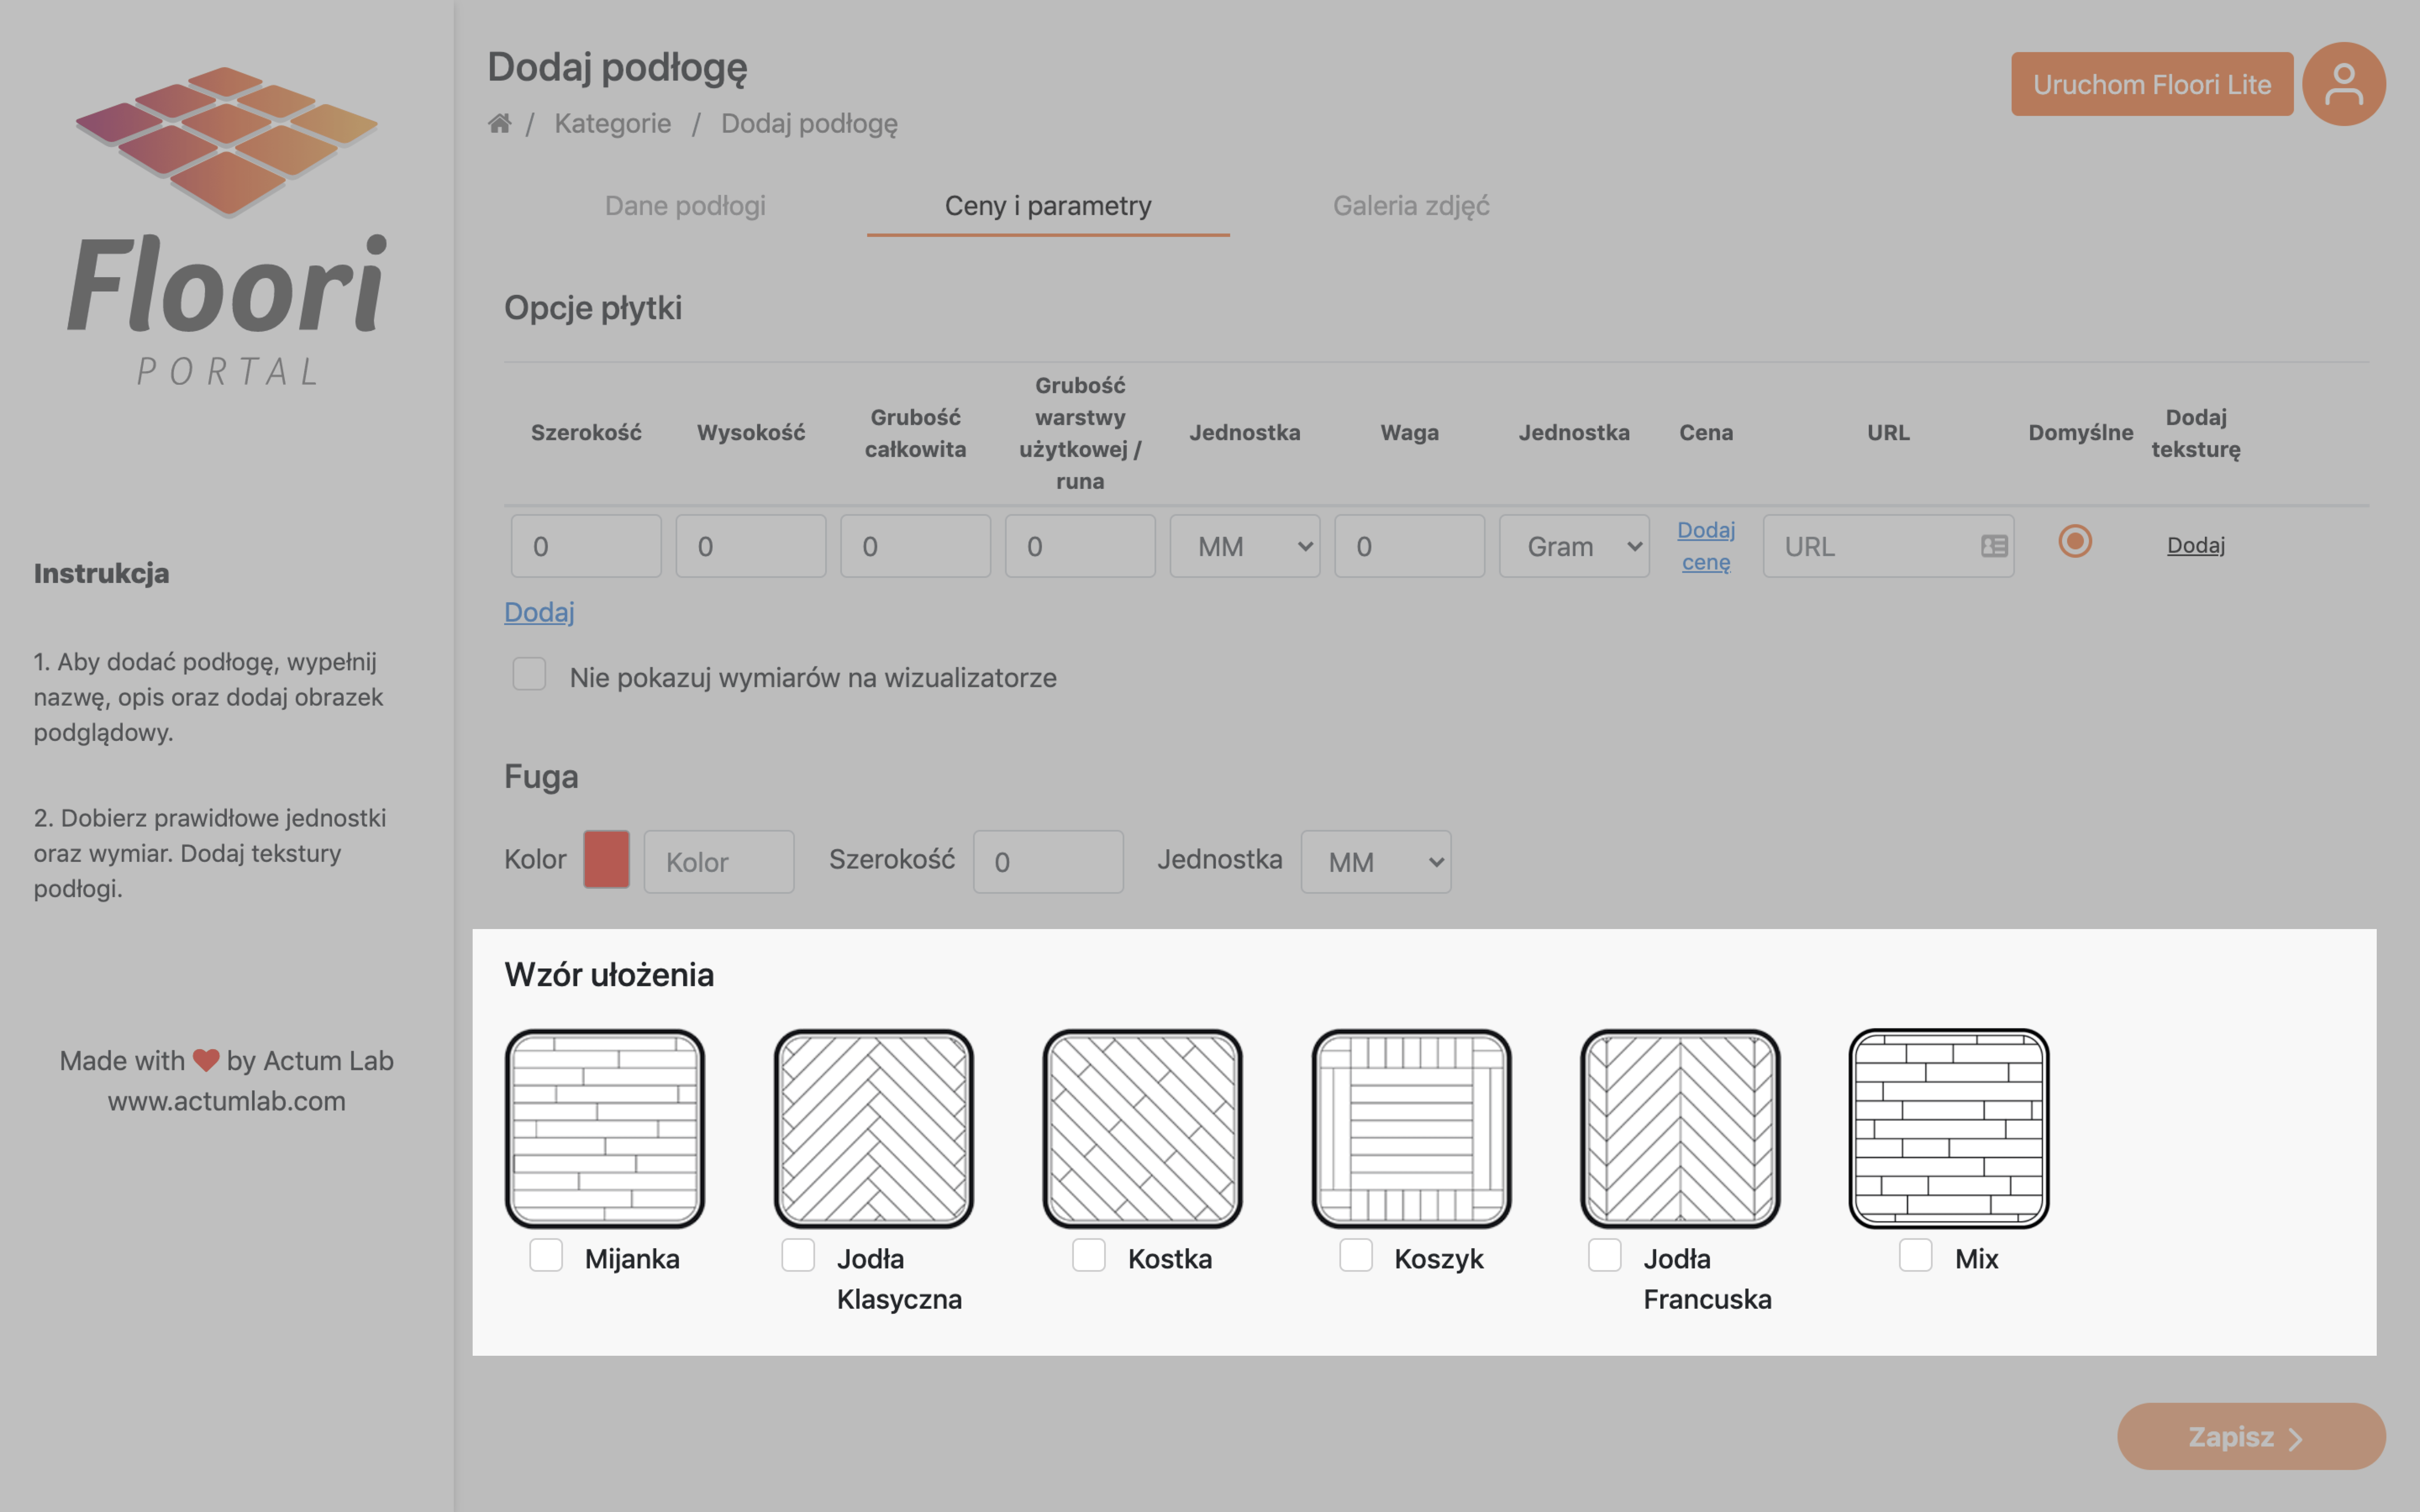Open the www.actumlab.com link
This screenshot has height=1512, width=2420.
tap(227, 1101)
